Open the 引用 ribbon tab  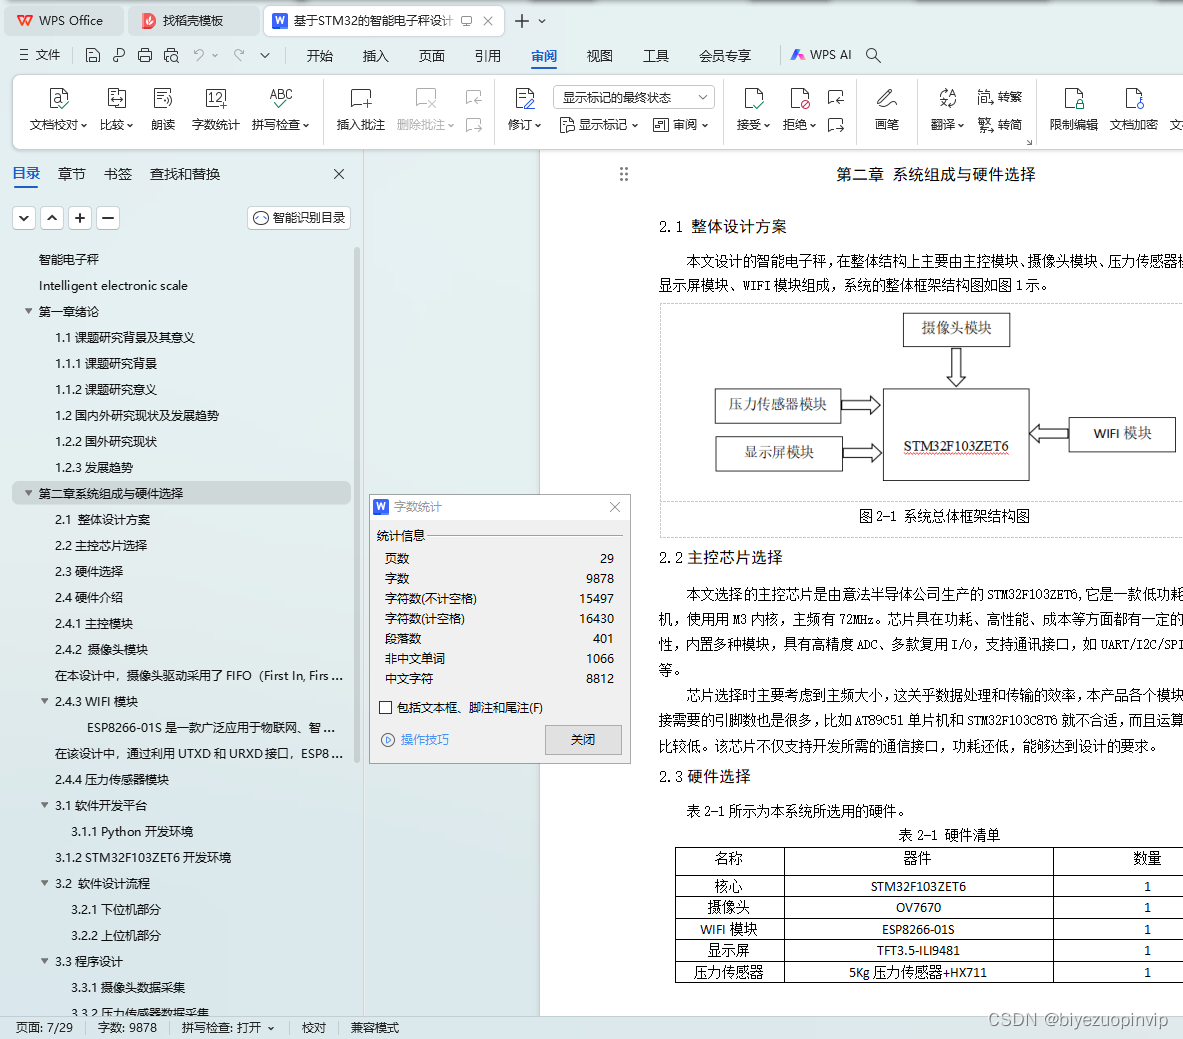point(488,56)
